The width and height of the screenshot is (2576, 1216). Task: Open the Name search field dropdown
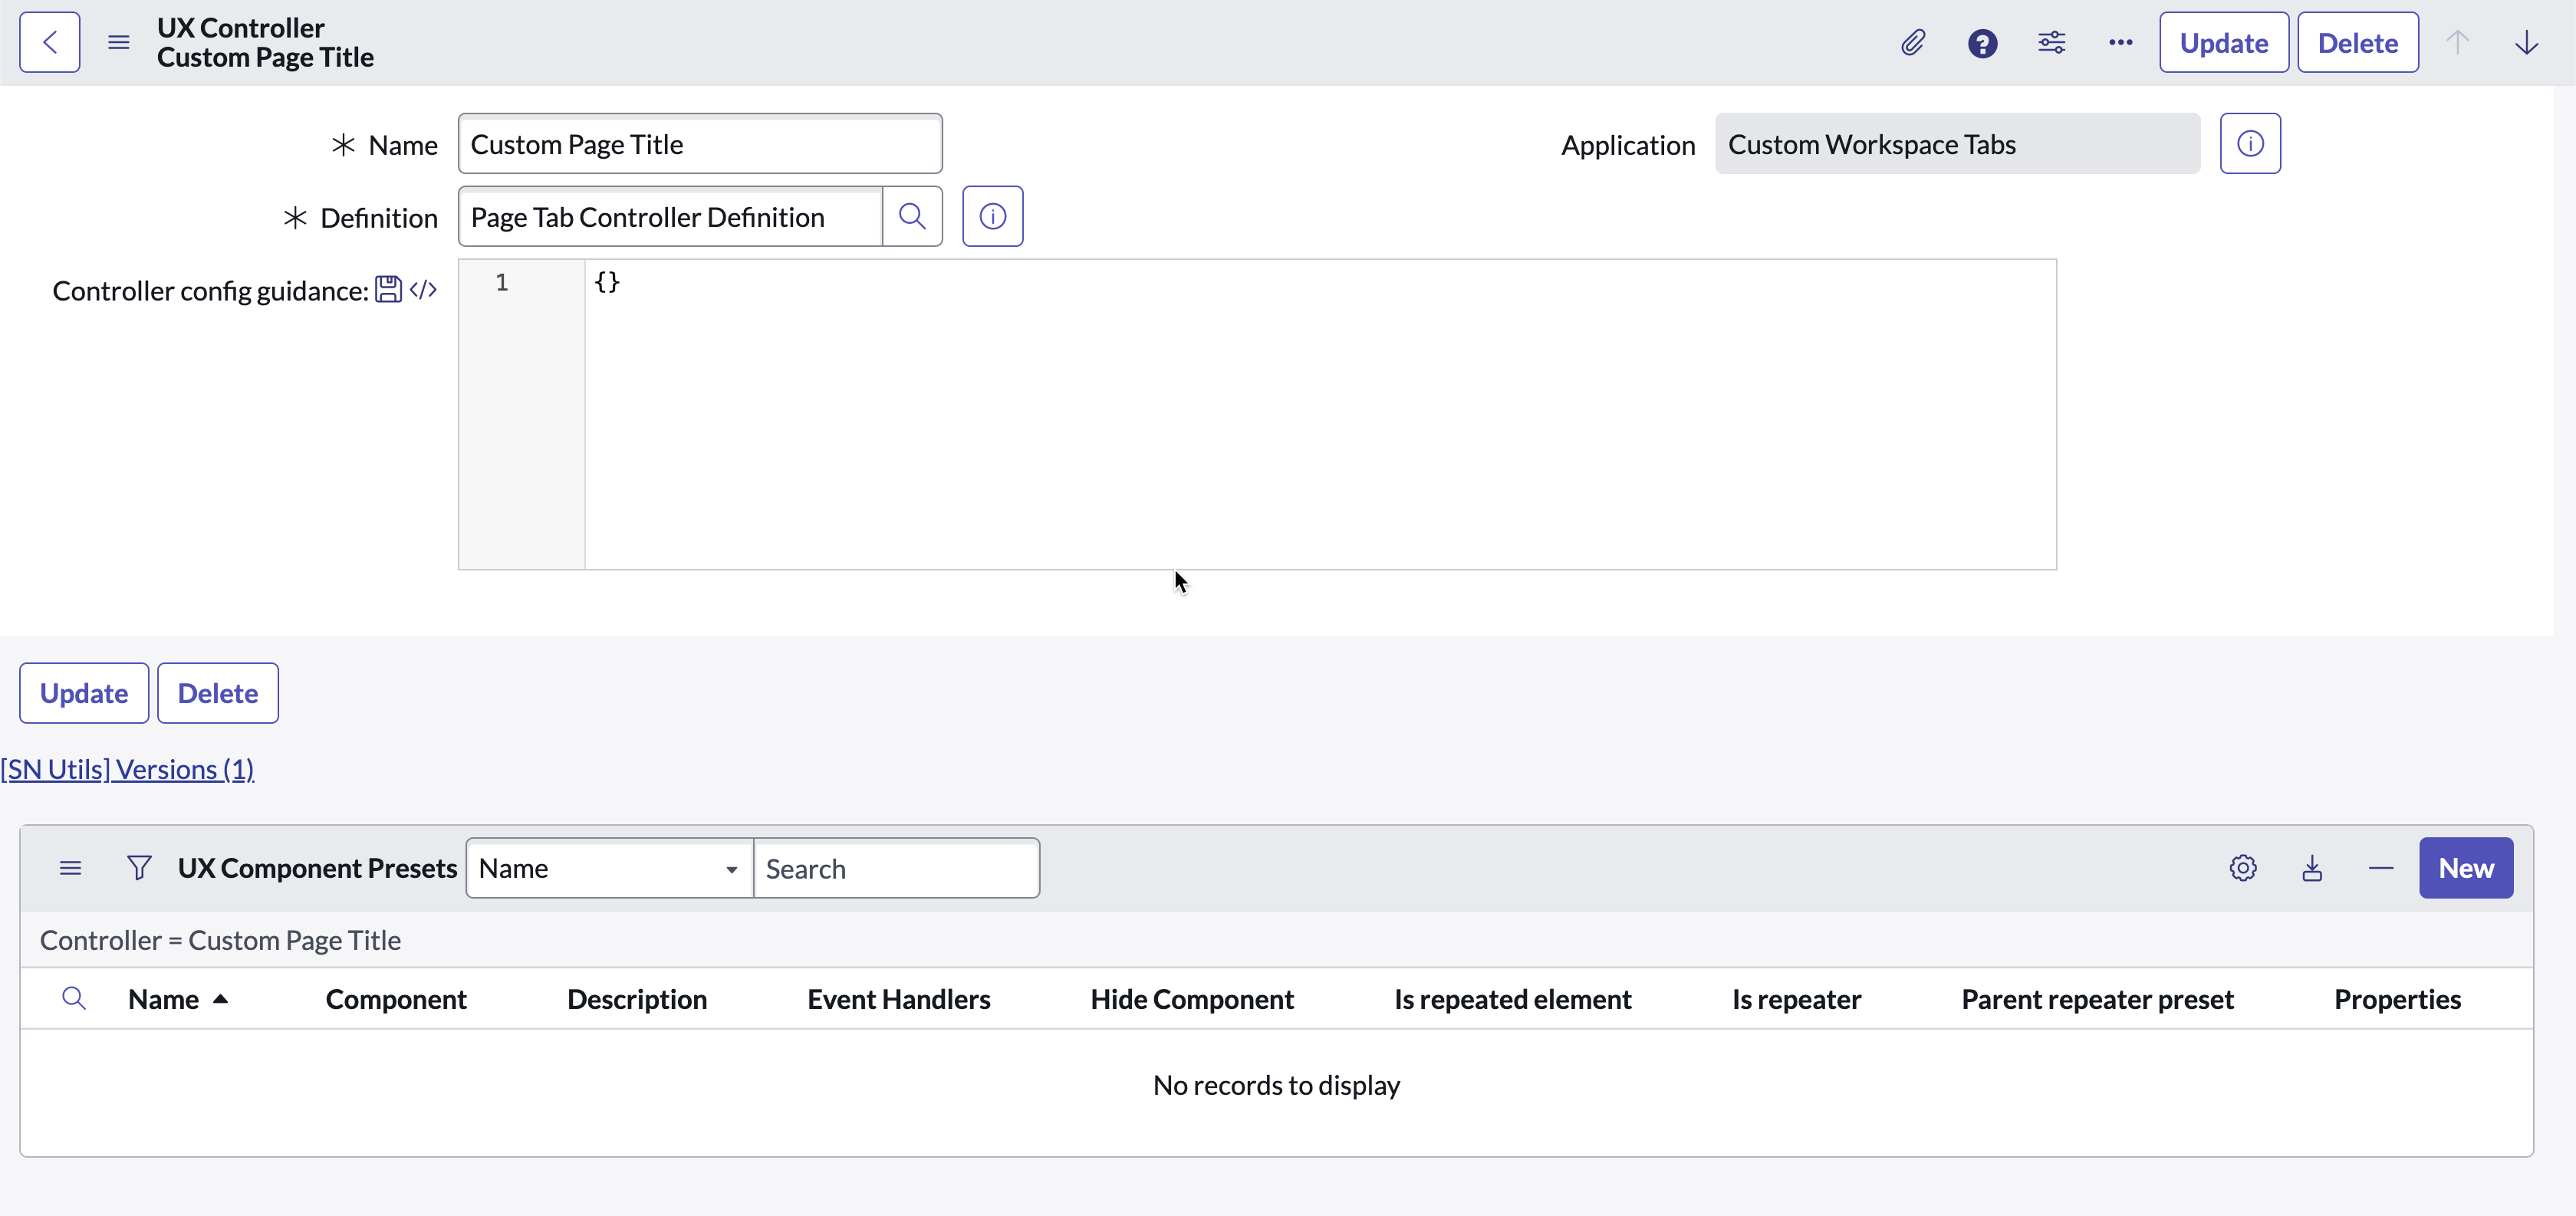pos(730,867)
